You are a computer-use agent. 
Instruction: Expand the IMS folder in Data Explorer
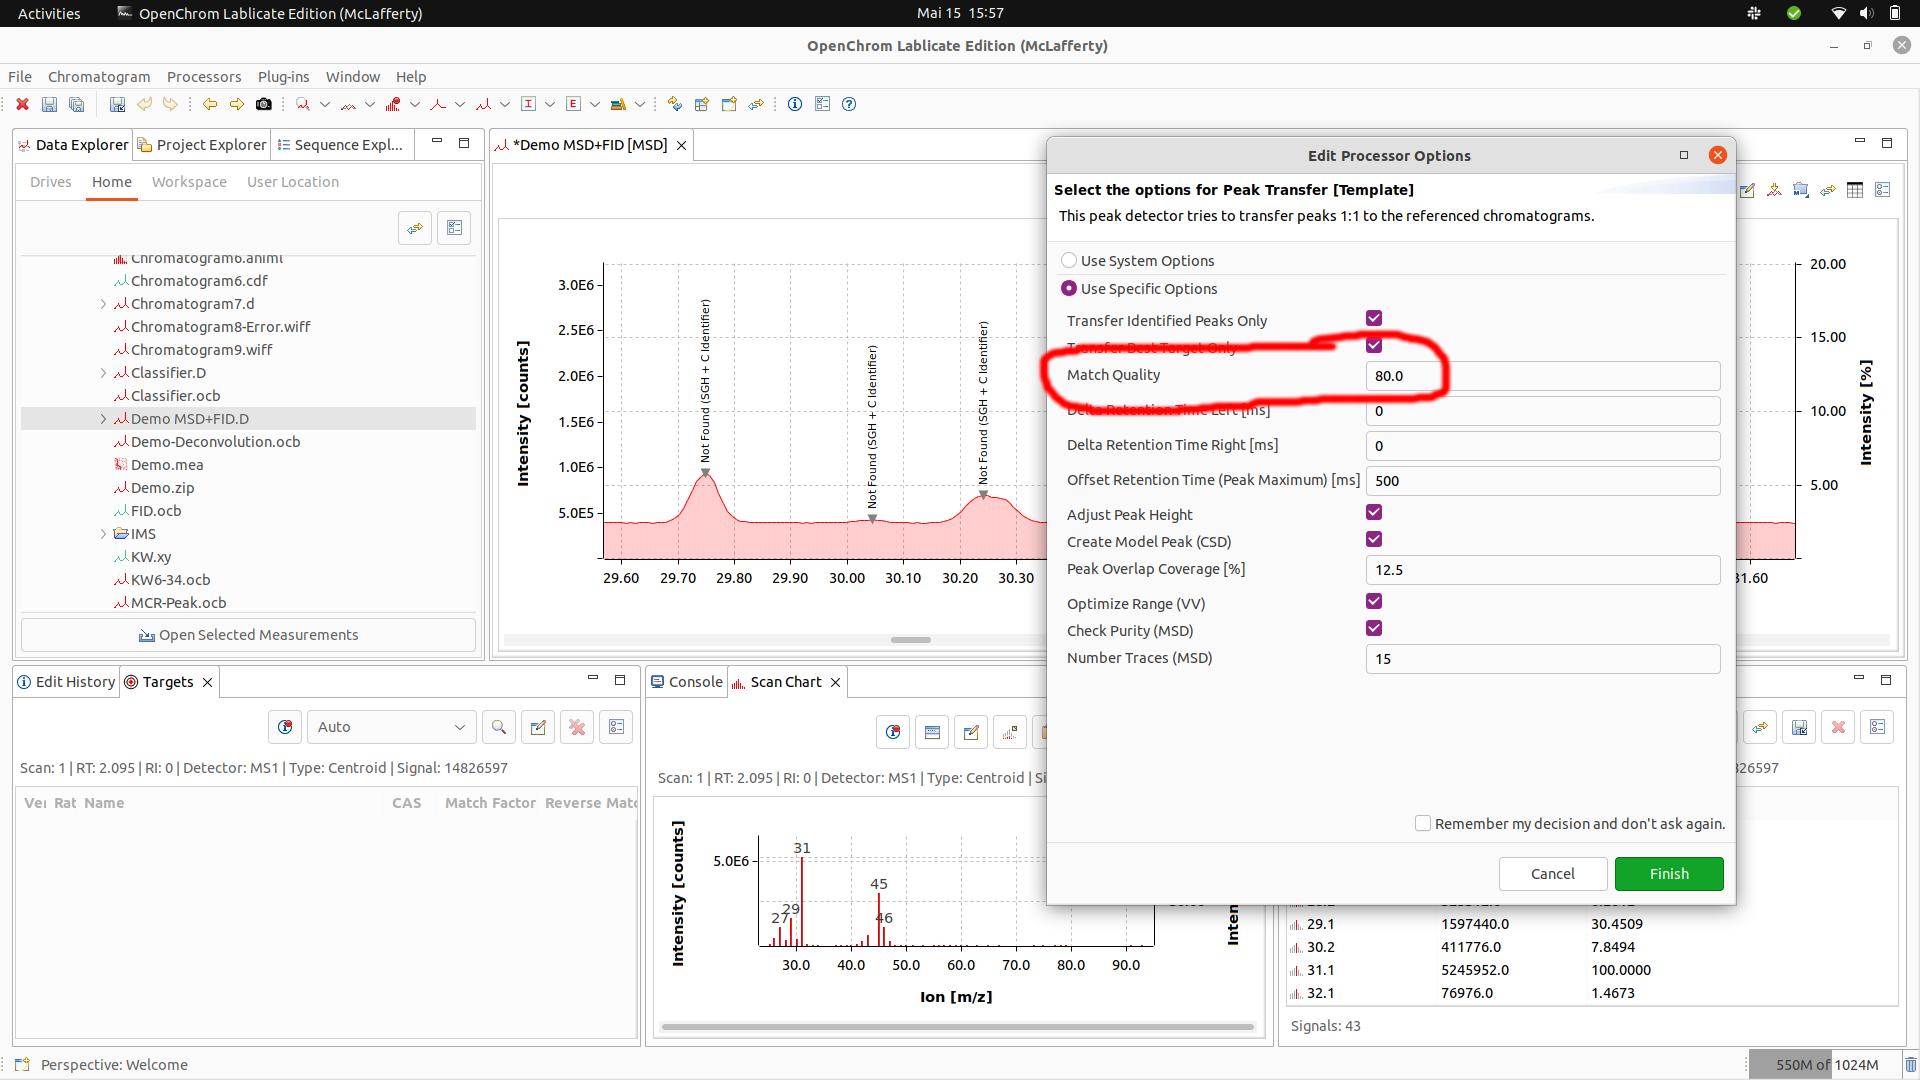coord(103,533)
